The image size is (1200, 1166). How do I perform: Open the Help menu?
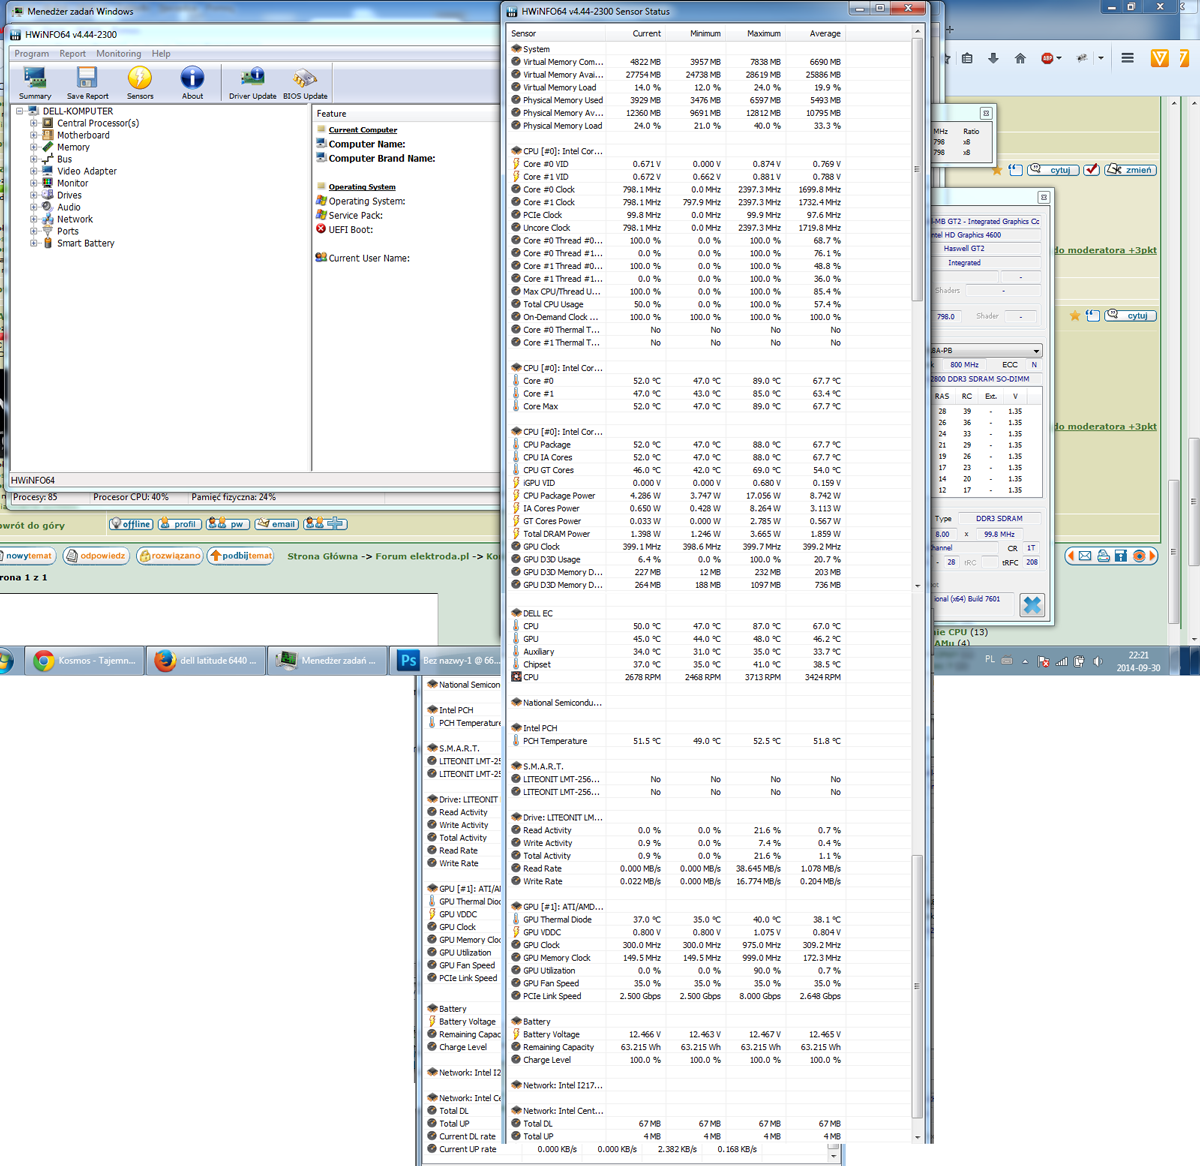click(161, 54)
